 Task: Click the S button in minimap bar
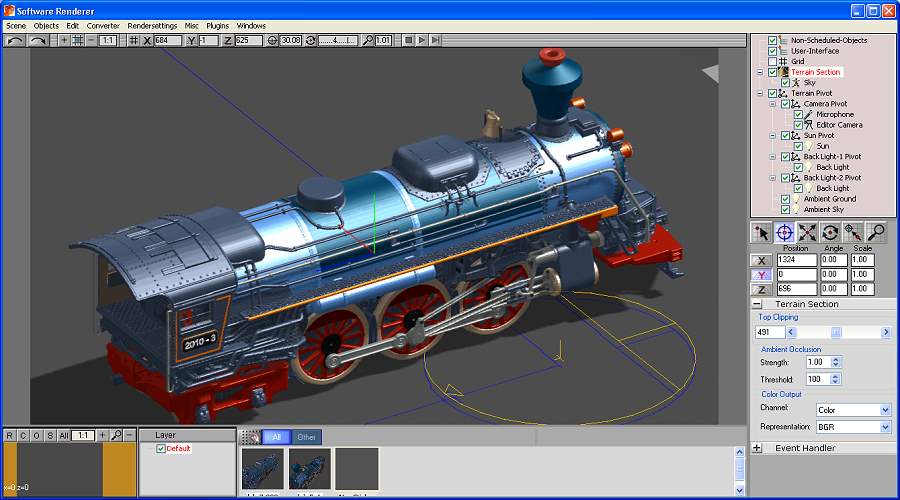(50, 436)
